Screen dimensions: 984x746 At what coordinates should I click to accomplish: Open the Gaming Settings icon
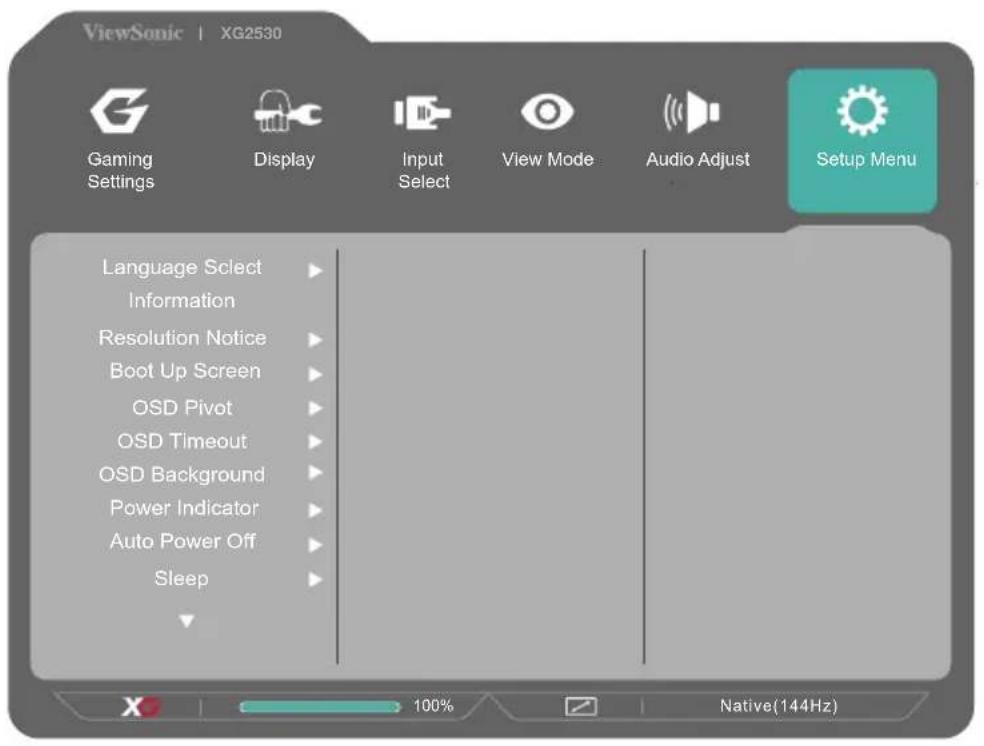119,110
